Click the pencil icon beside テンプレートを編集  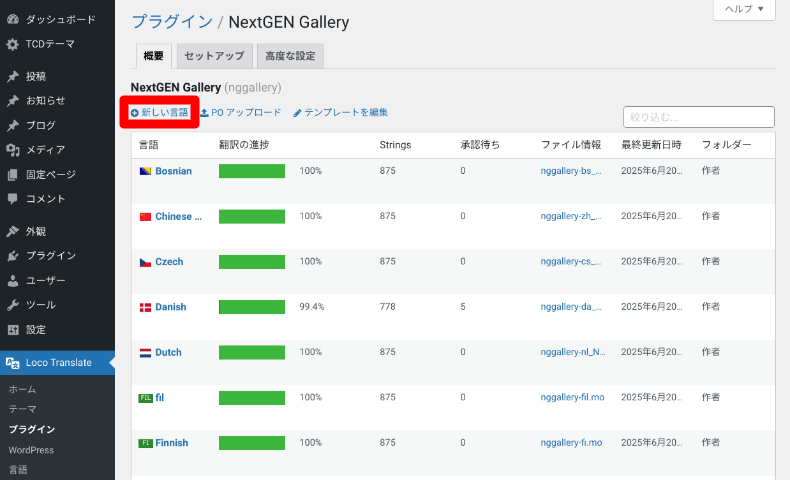[x=297, y=113]
